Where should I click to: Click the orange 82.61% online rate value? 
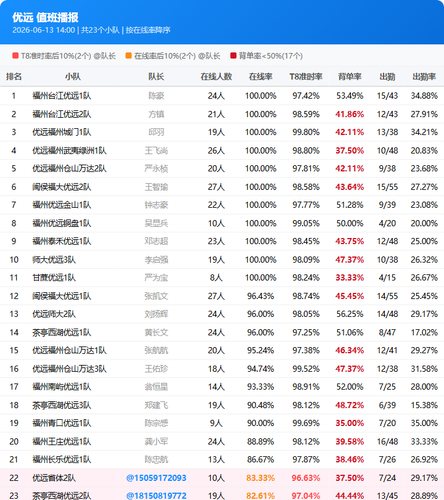click(261, 496)
